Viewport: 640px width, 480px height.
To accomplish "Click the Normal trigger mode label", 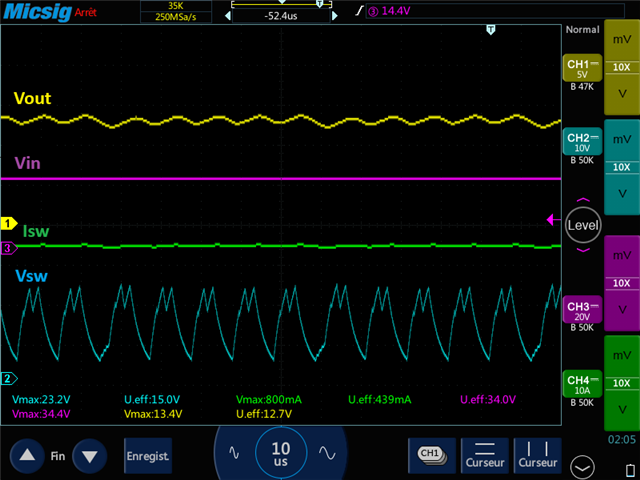I will click(x=582, y=29).
